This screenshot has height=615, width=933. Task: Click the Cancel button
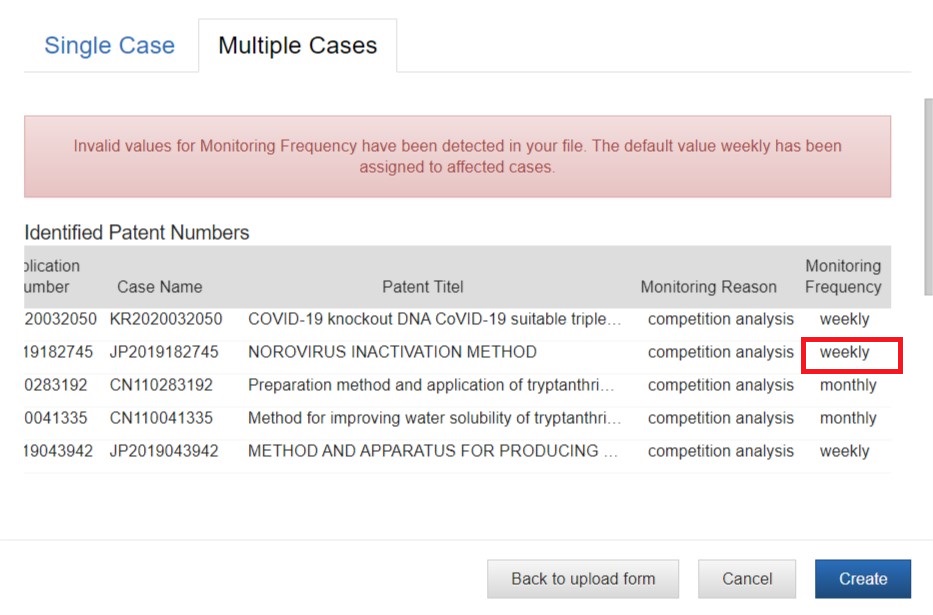click(747, 579)
